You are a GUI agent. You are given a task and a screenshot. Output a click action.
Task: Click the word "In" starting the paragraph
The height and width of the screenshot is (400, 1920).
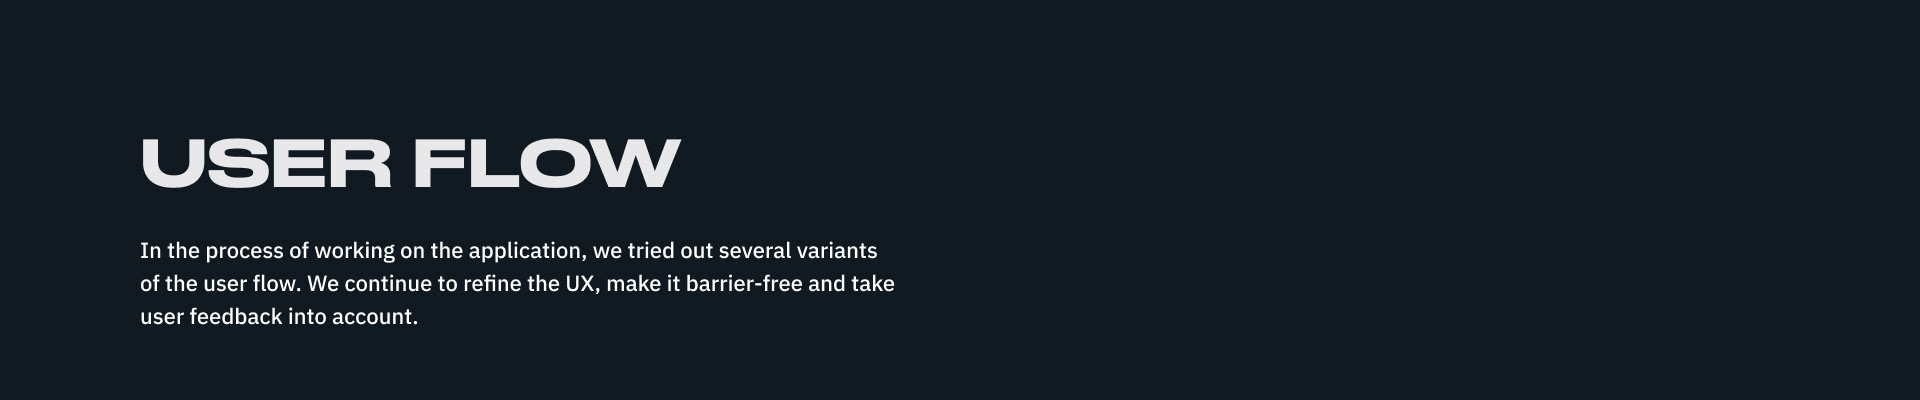[x=150, y=251]
